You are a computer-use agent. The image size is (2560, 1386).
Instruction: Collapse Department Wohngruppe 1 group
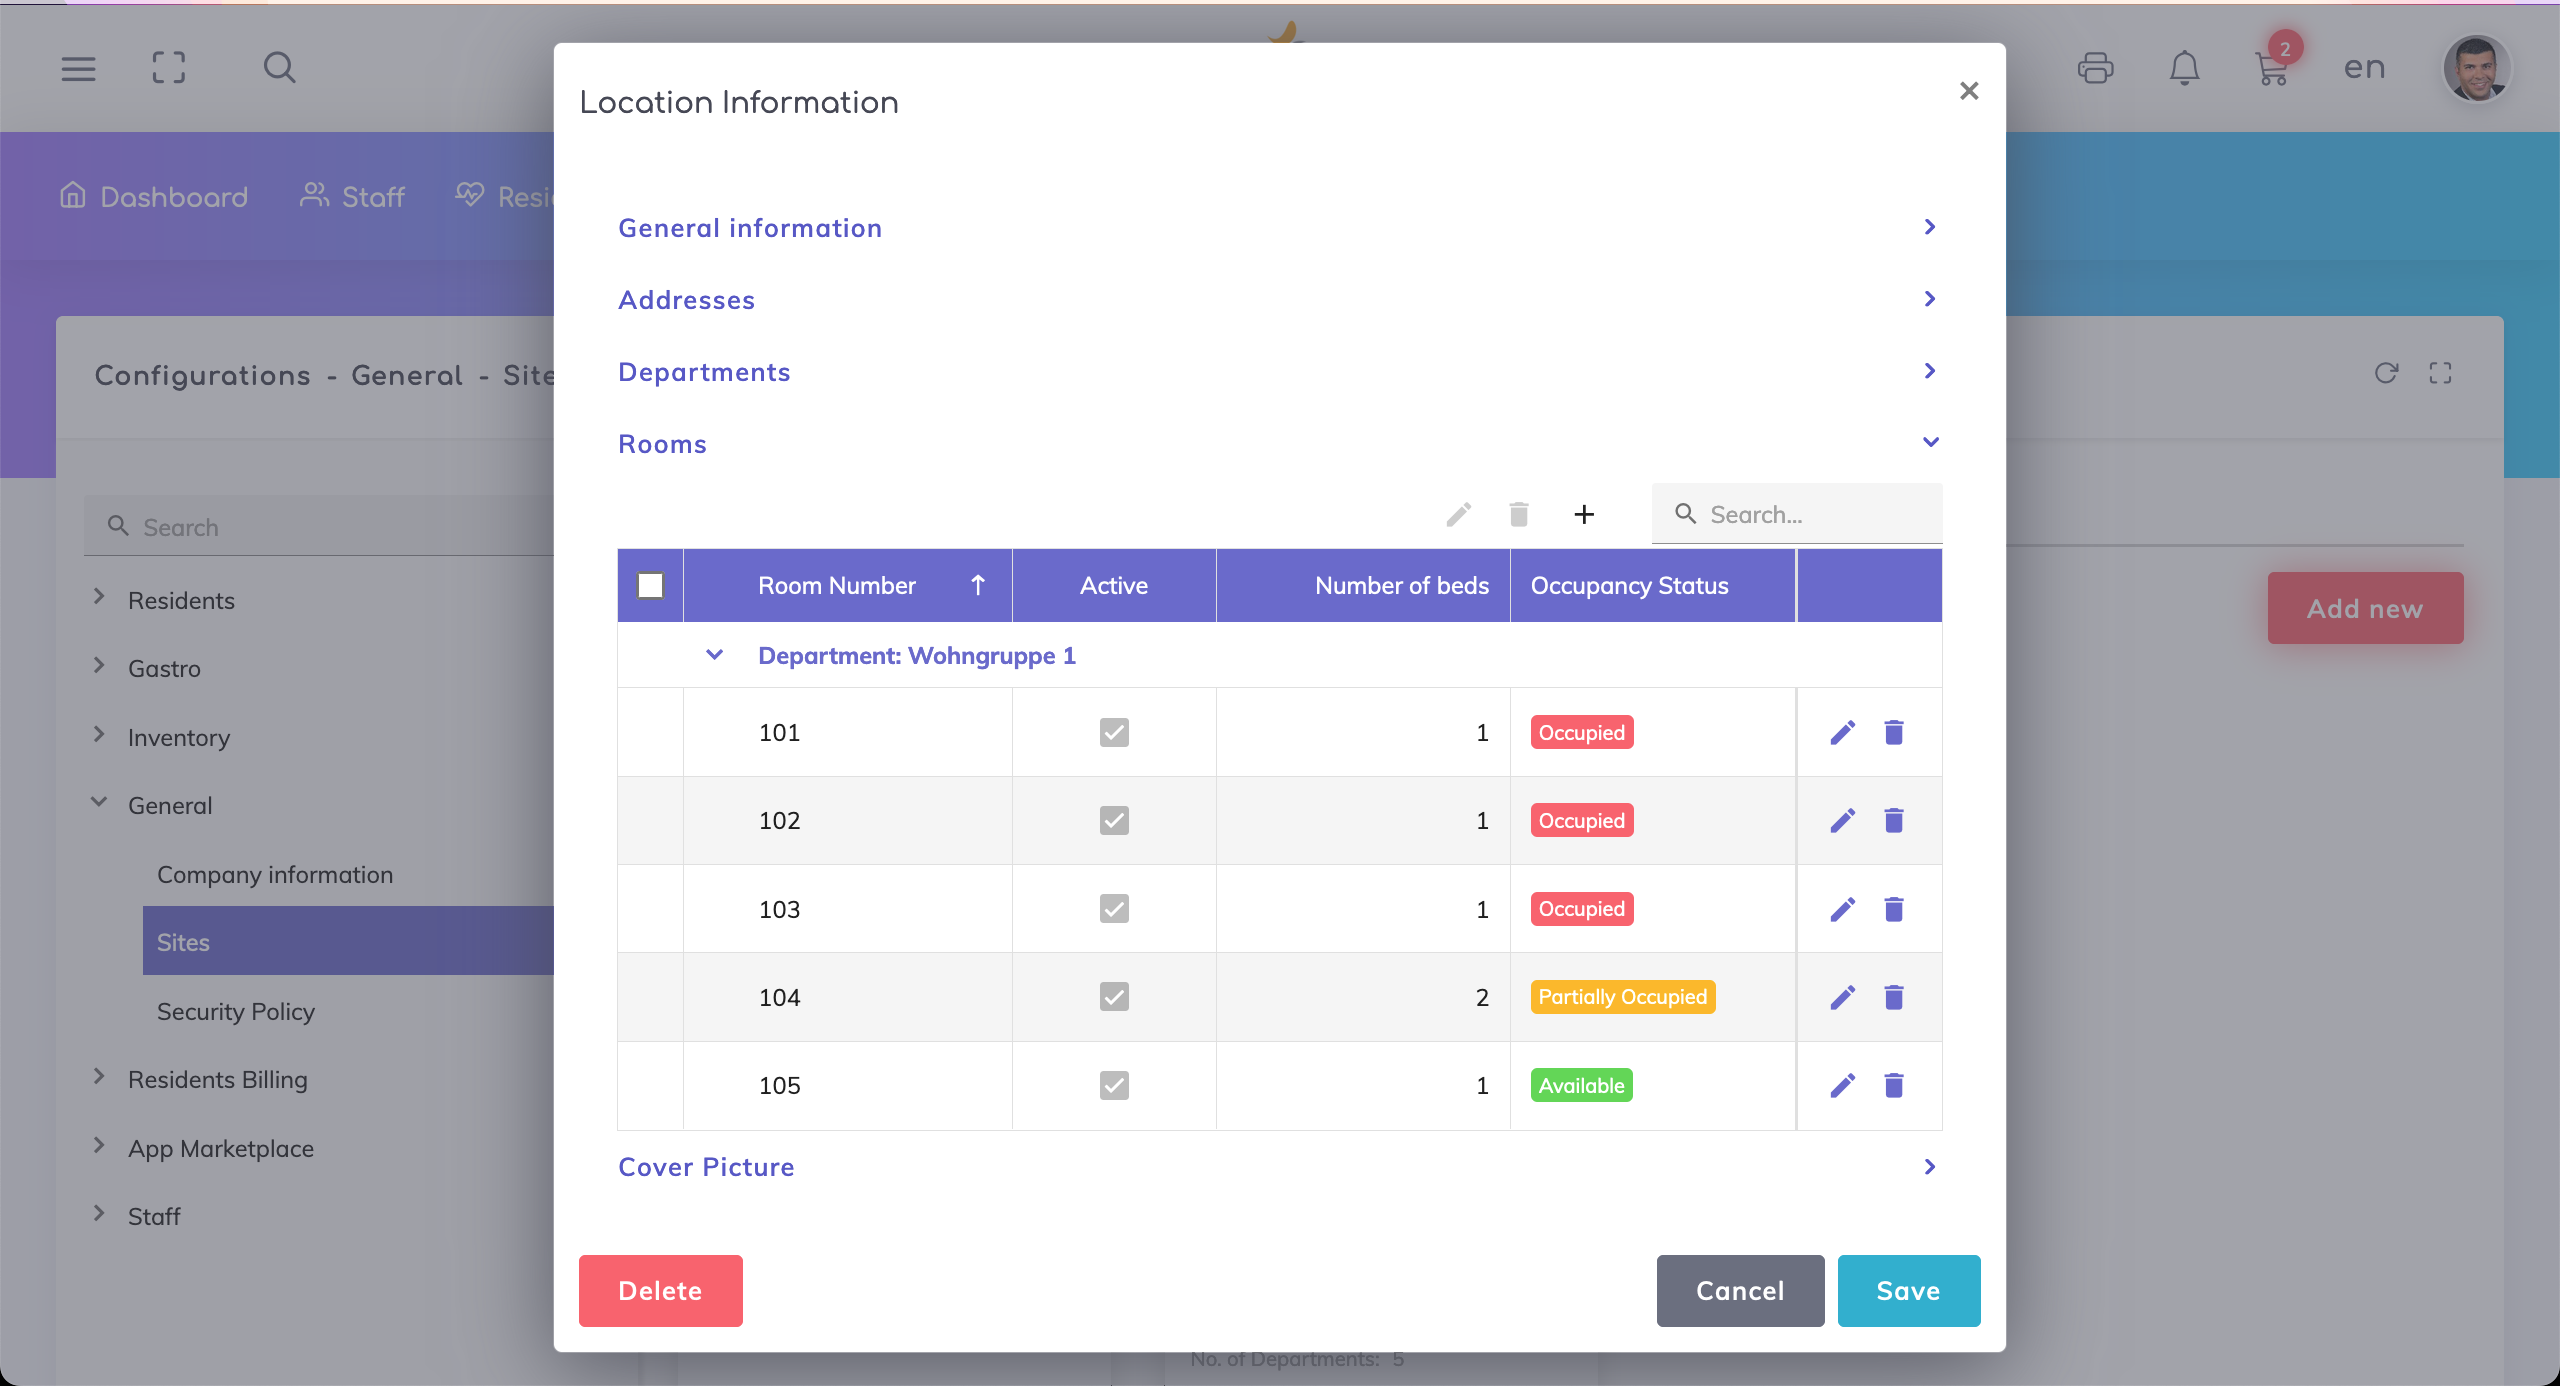click(x=714, y=655)
